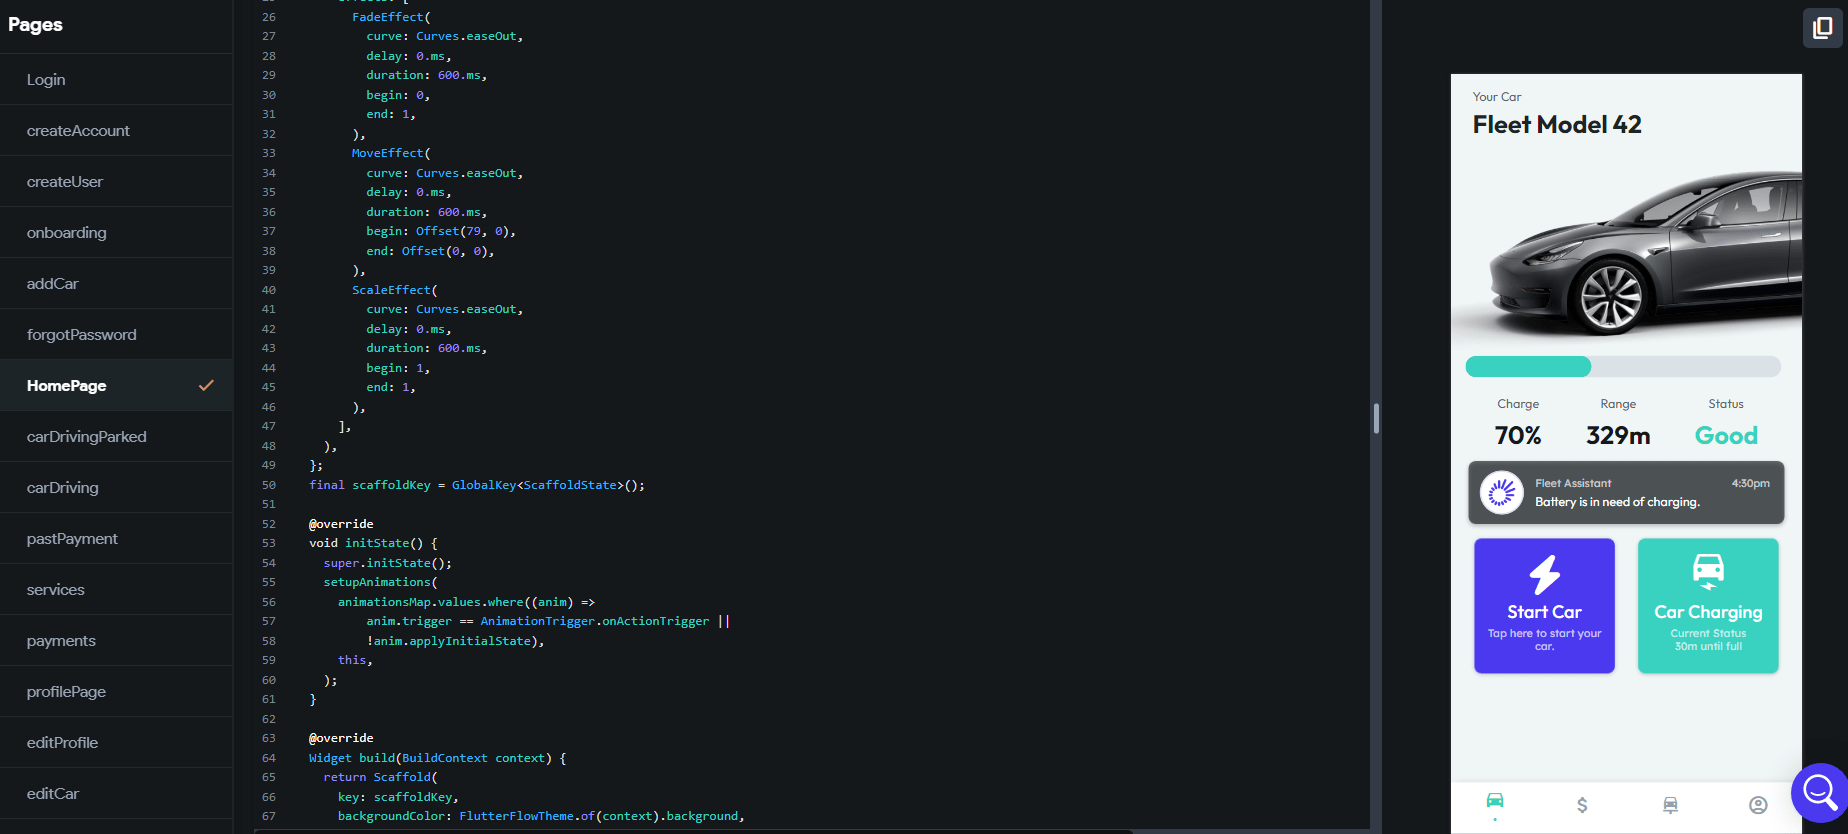Open the floating magnifier search button
The width and height of the screenshot is (1848, 834).
(x=1819, y=793)
